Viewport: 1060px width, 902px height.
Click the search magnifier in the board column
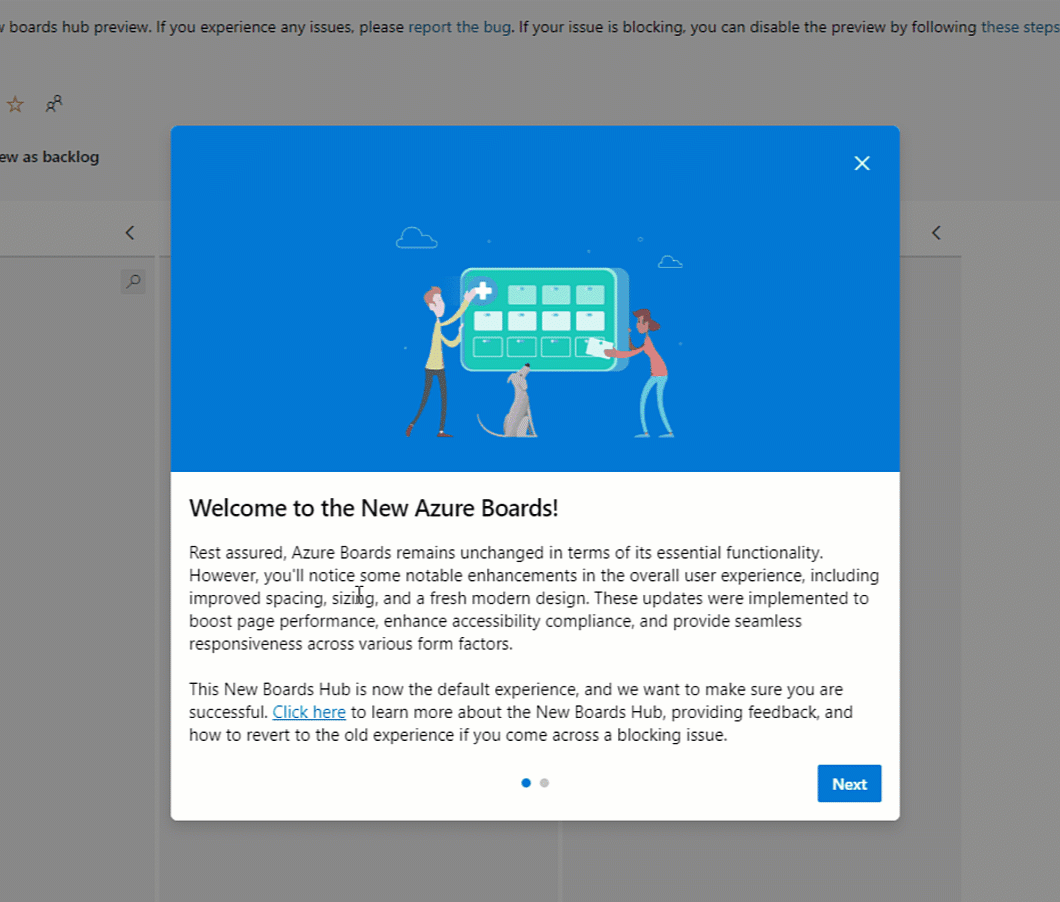tap(133, 282)
